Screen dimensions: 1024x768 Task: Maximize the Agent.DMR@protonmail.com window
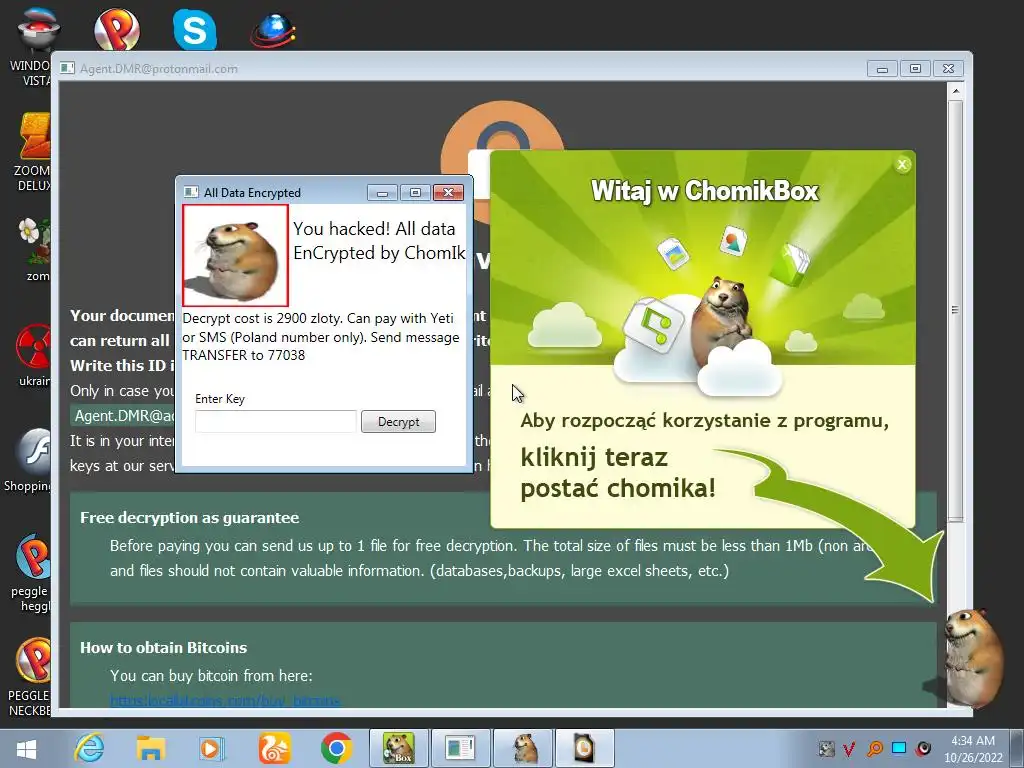(915, 69)
